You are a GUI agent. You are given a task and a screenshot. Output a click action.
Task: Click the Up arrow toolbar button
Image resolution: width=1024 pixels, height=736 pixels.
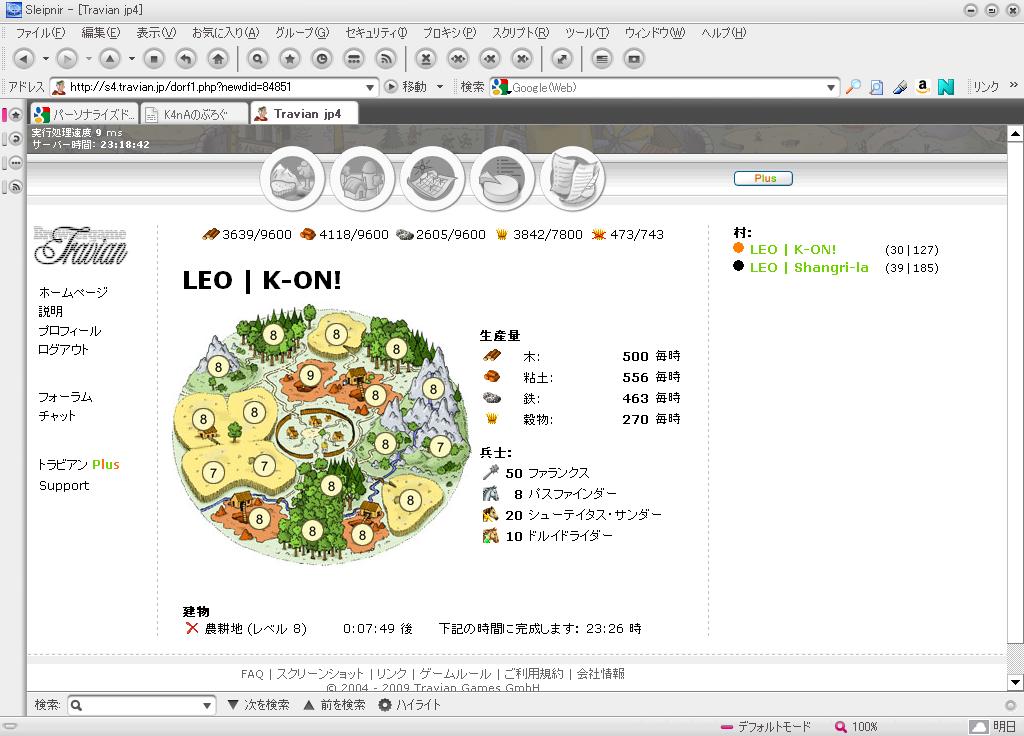110,59
